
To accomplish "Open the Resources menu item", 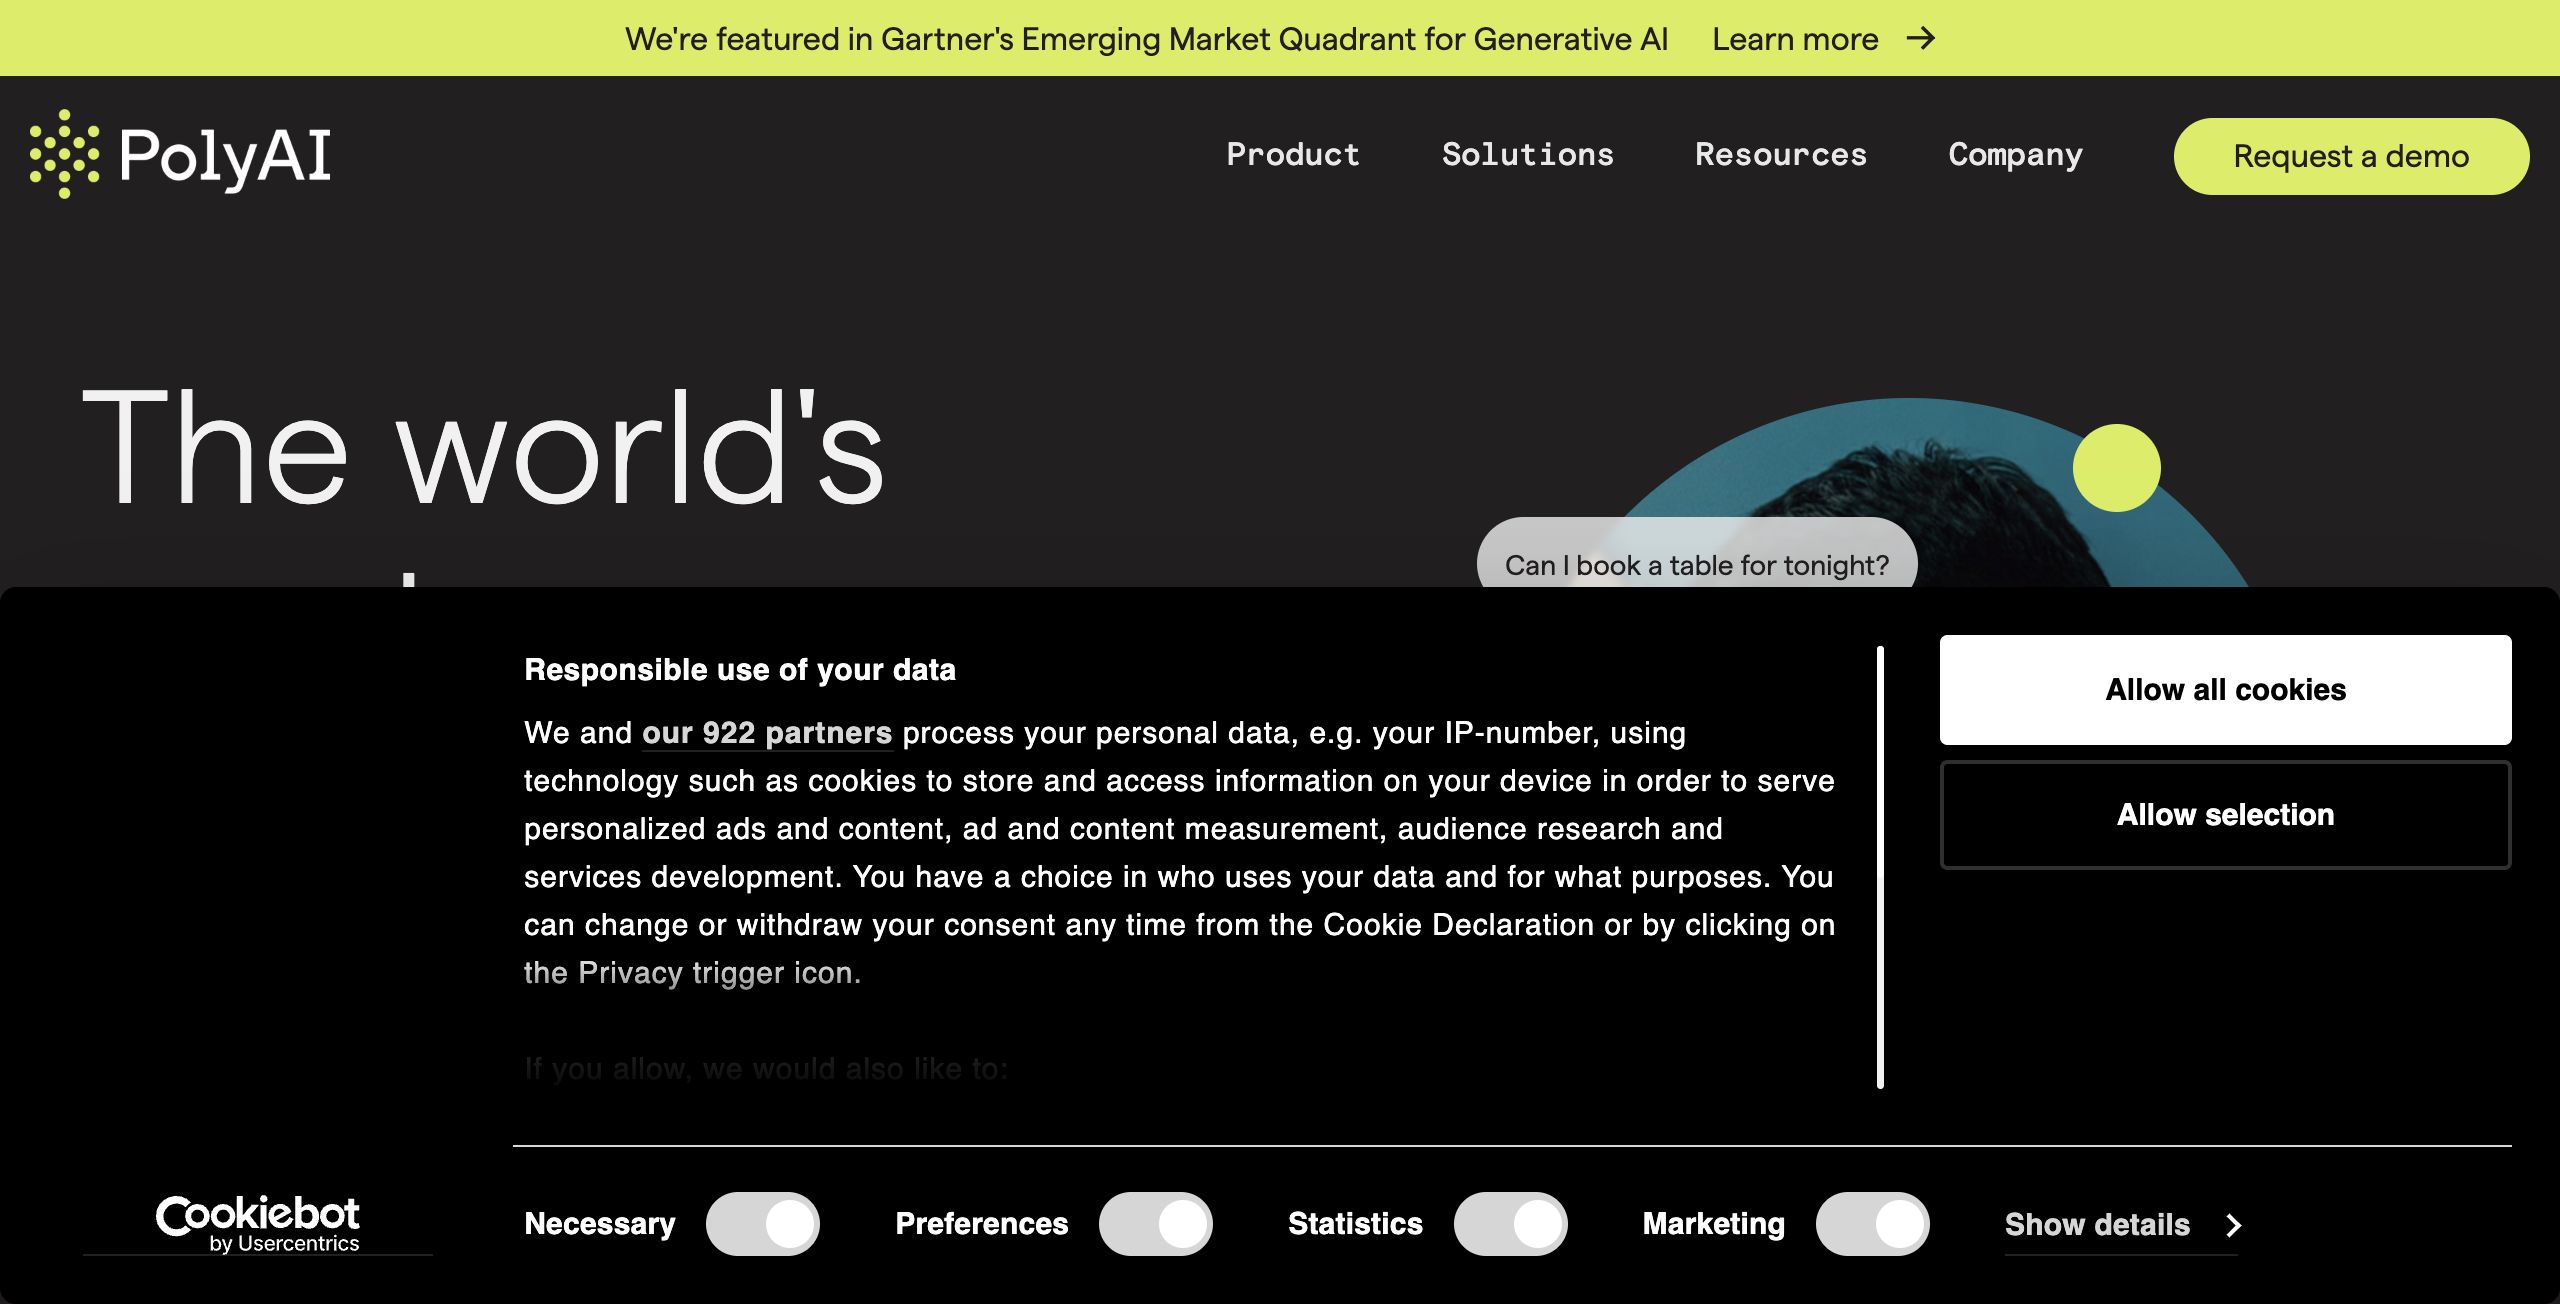I will [x=1780, y=155].
